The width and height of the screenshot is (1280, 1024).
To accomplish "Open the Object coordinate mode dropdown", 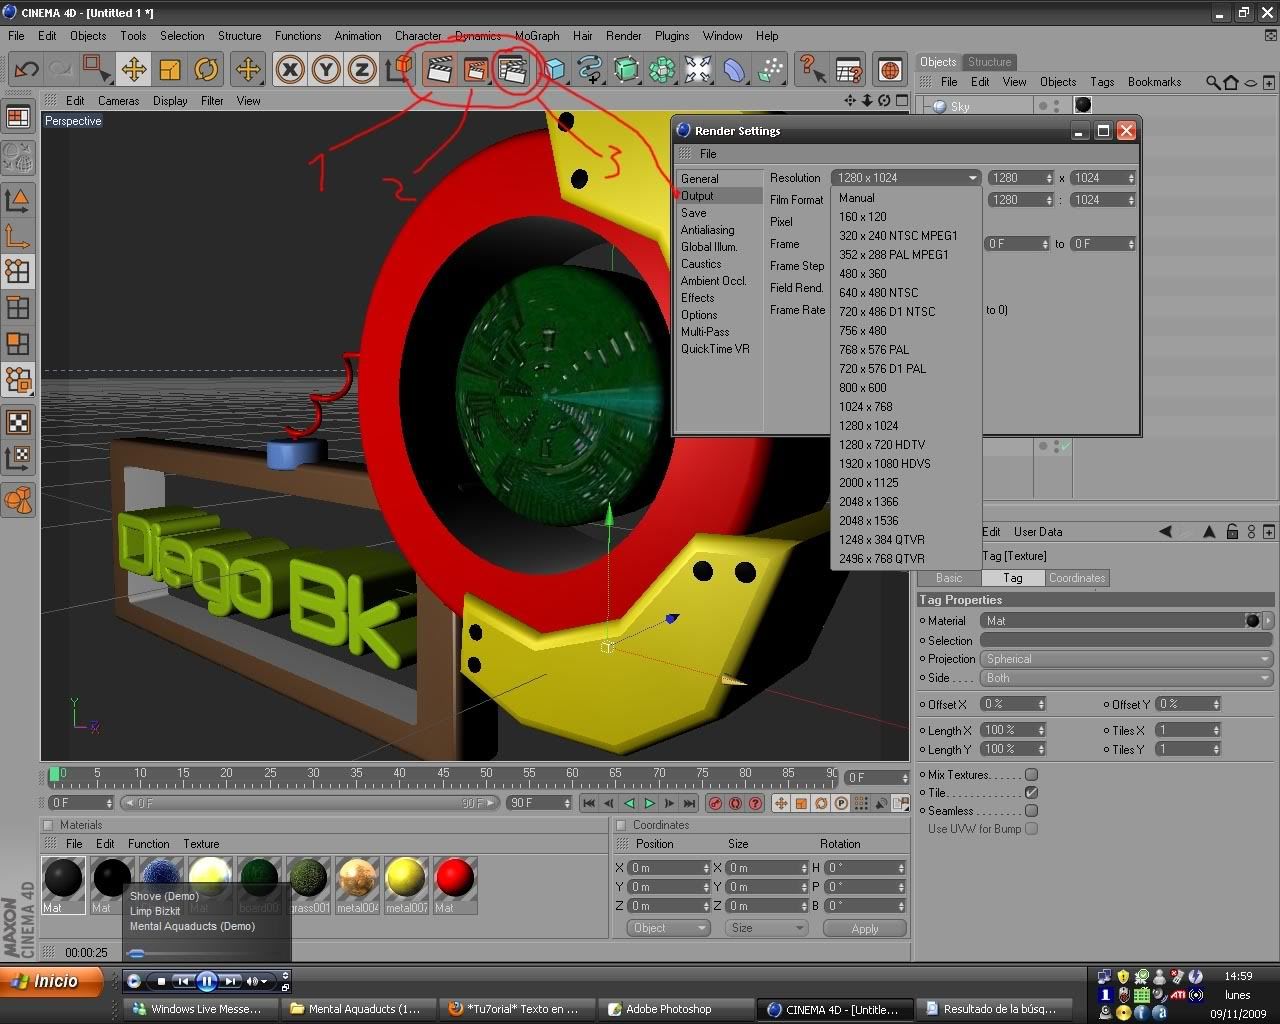I will [x=669, y=928].
